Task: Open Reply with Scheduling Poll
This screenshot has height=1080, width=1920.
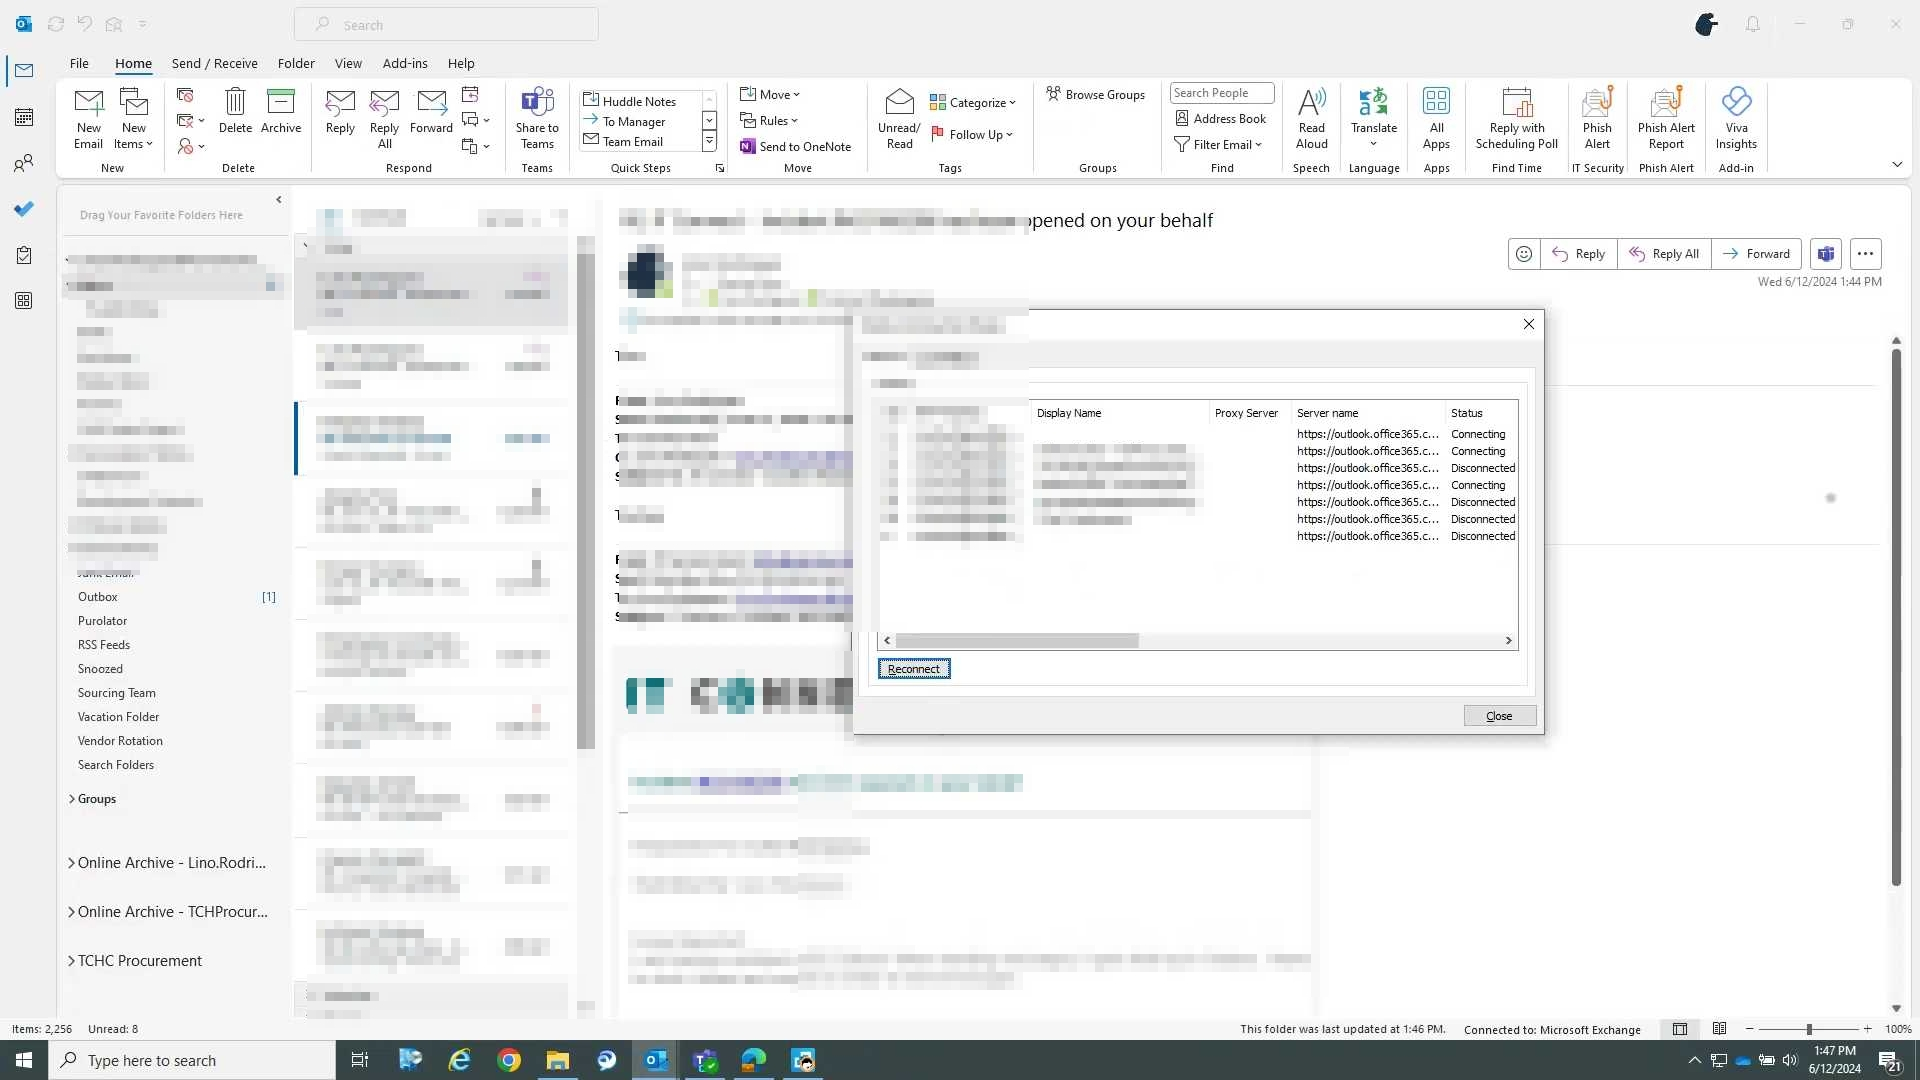Action: click(1516, 118)
